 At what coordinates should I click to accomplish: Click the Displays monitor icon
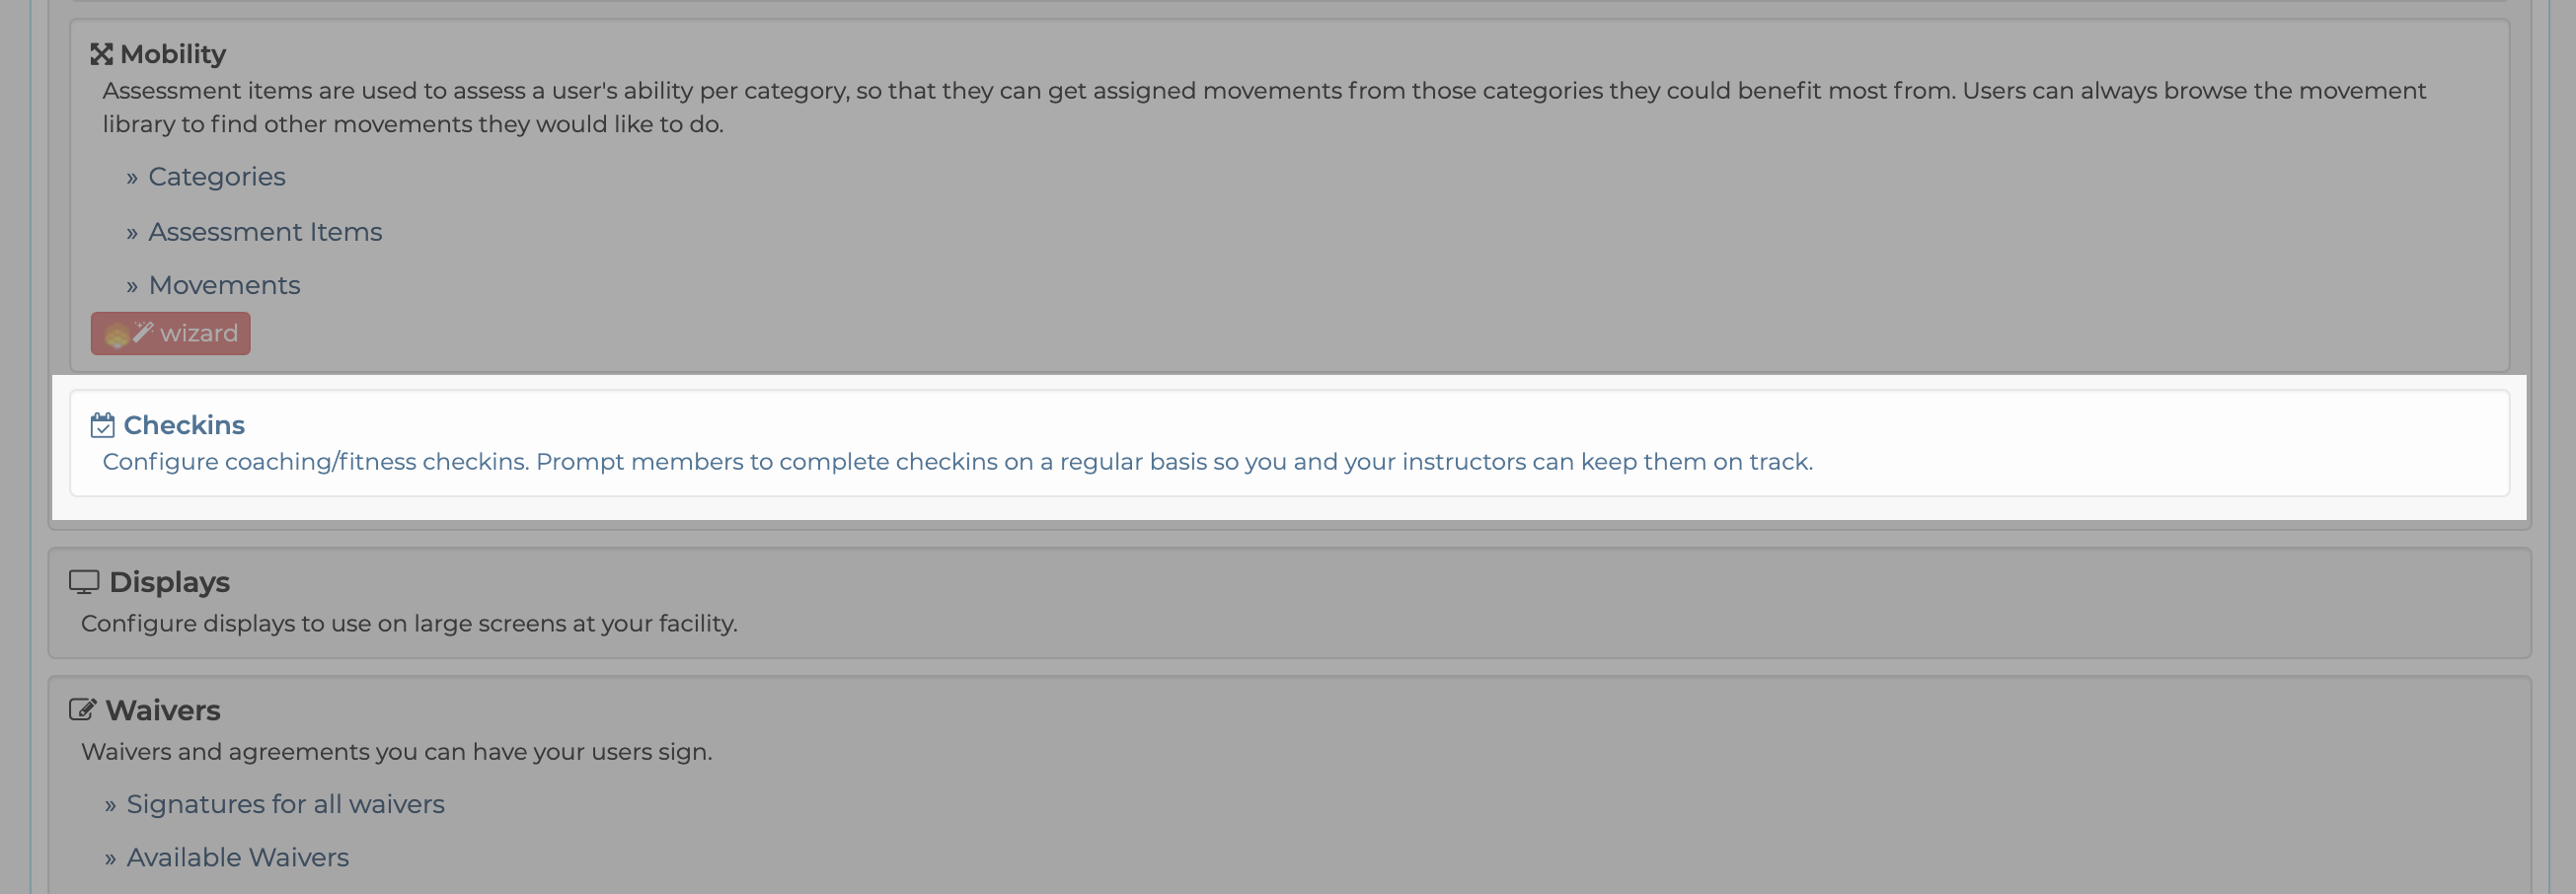coord(84,582)
